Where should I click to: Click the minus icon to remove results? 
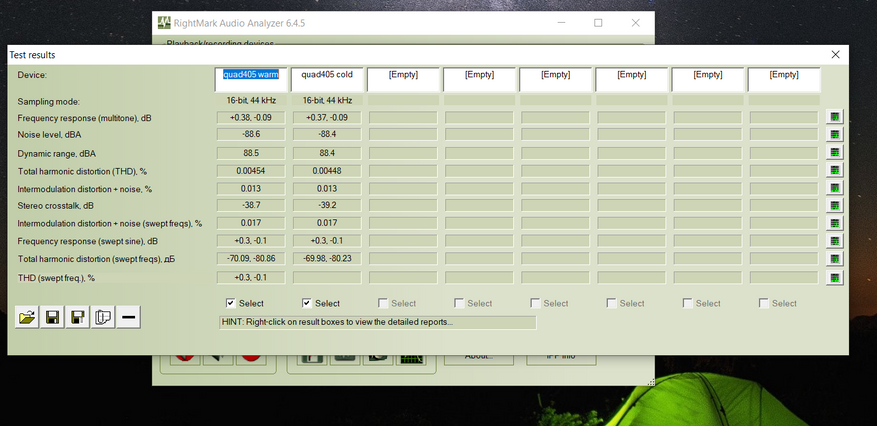[x=128, y=318]
